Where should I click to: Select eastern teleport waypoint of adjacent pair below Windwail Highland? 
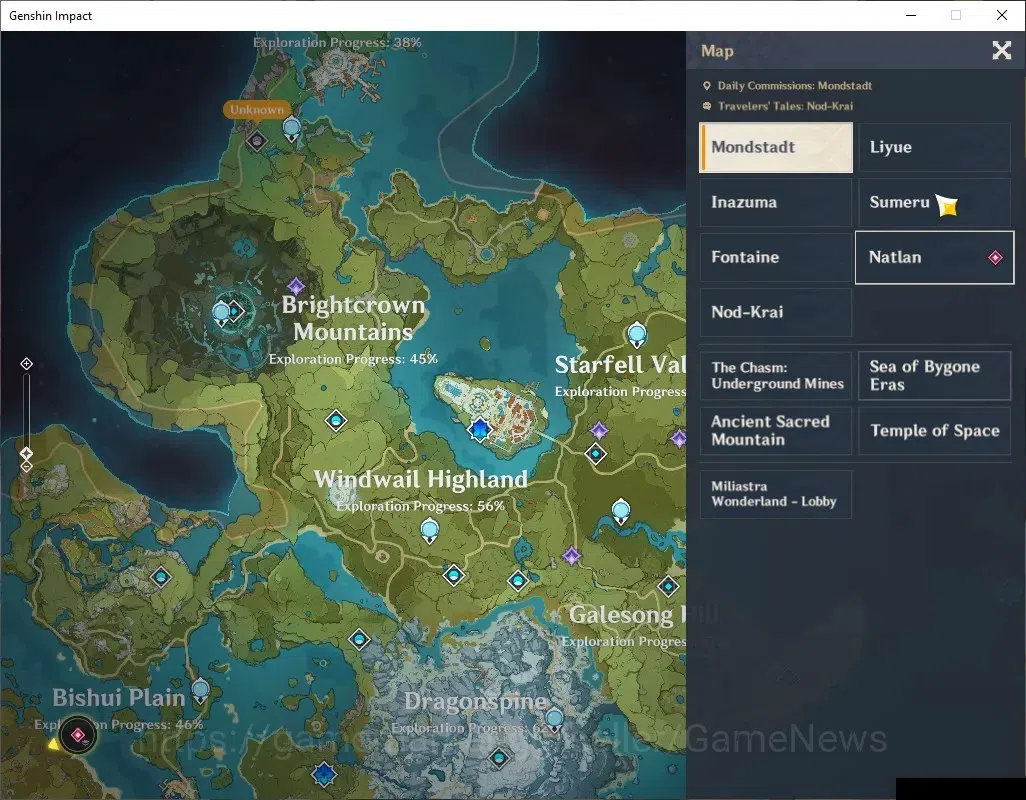(x=518, y=580)
